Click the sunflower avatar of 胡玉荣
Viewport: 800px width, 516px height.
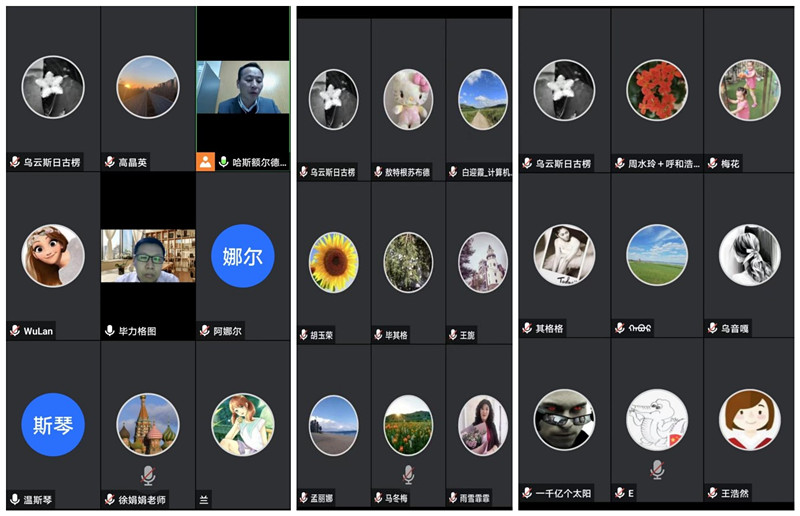pos(334,262)
